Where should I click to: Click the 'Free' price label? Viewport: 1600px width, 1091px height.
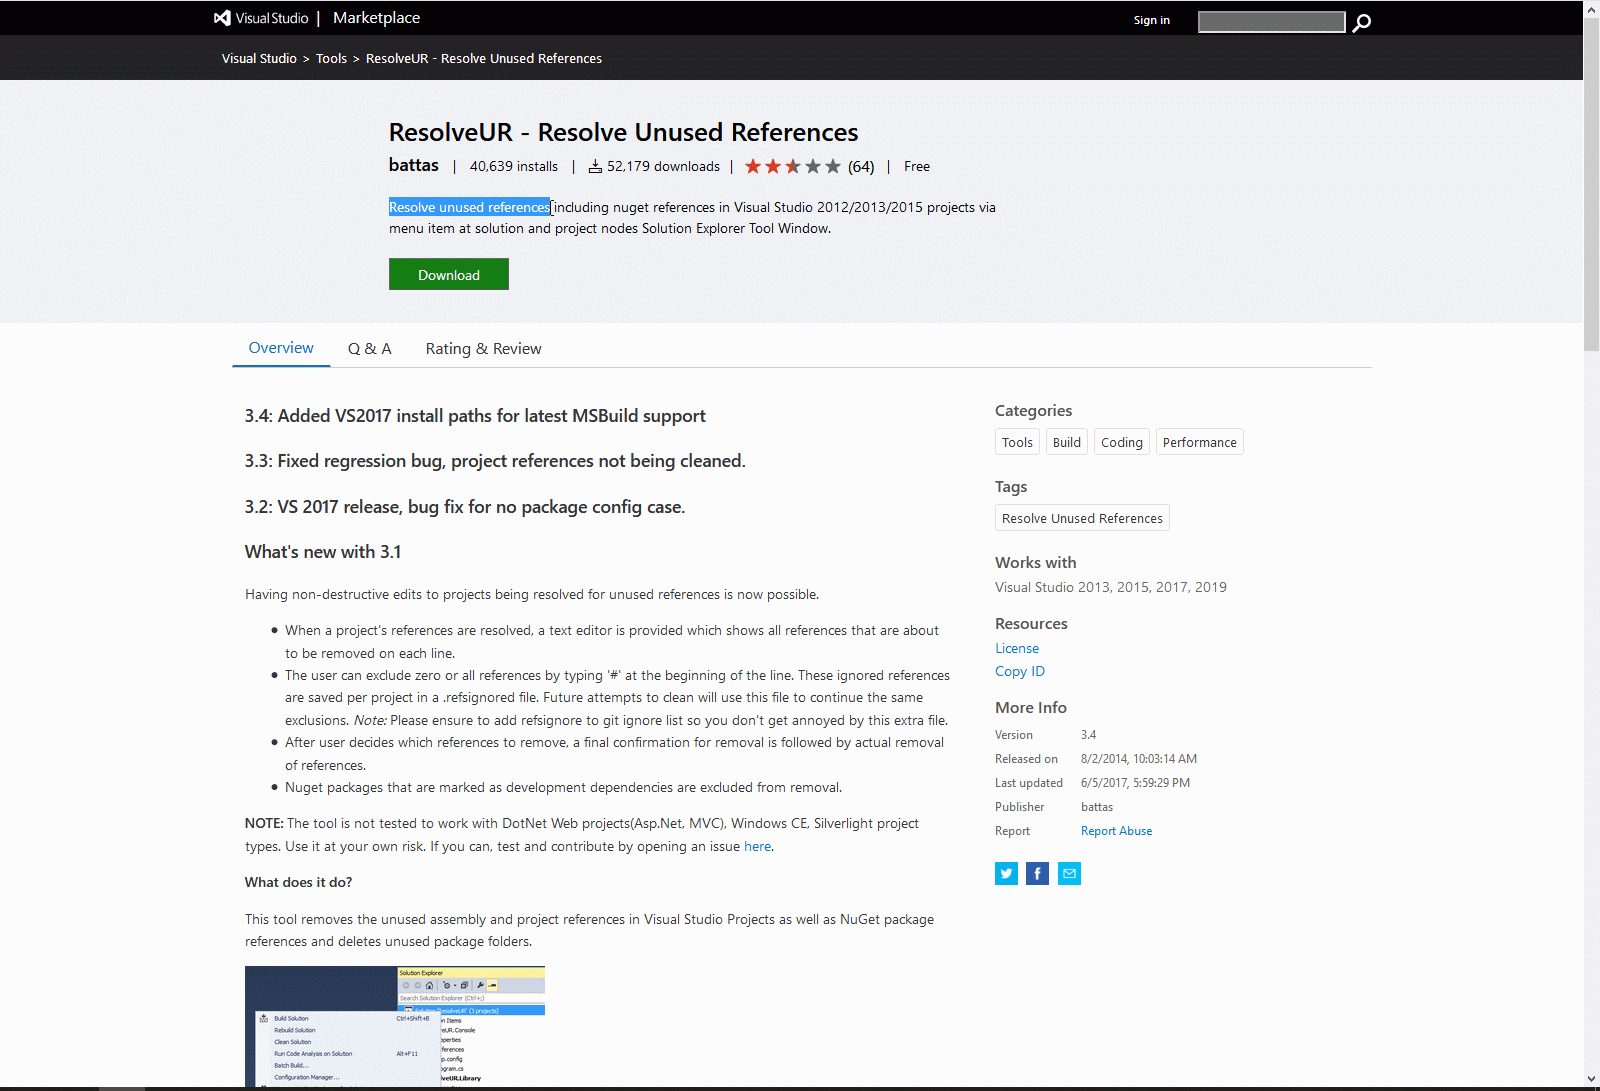pyautogui.click(x=917, y=166)
